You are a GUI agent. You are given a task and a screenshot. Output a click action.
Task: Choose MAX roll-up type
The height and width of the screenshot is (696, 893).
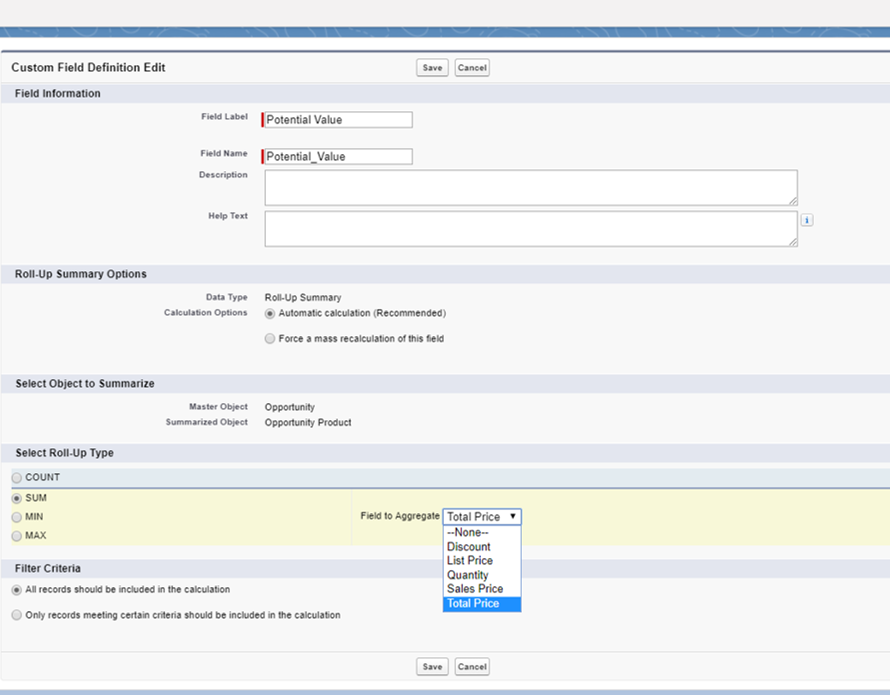click(17, 536)
